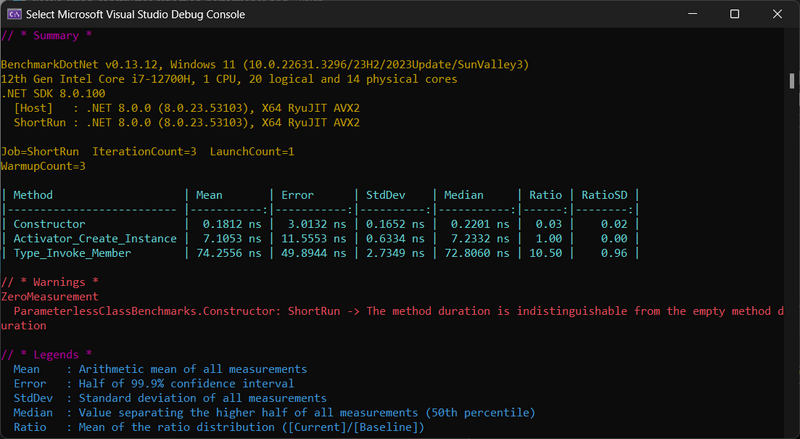Click the RatioSD value '0.02'

point(614,224)
